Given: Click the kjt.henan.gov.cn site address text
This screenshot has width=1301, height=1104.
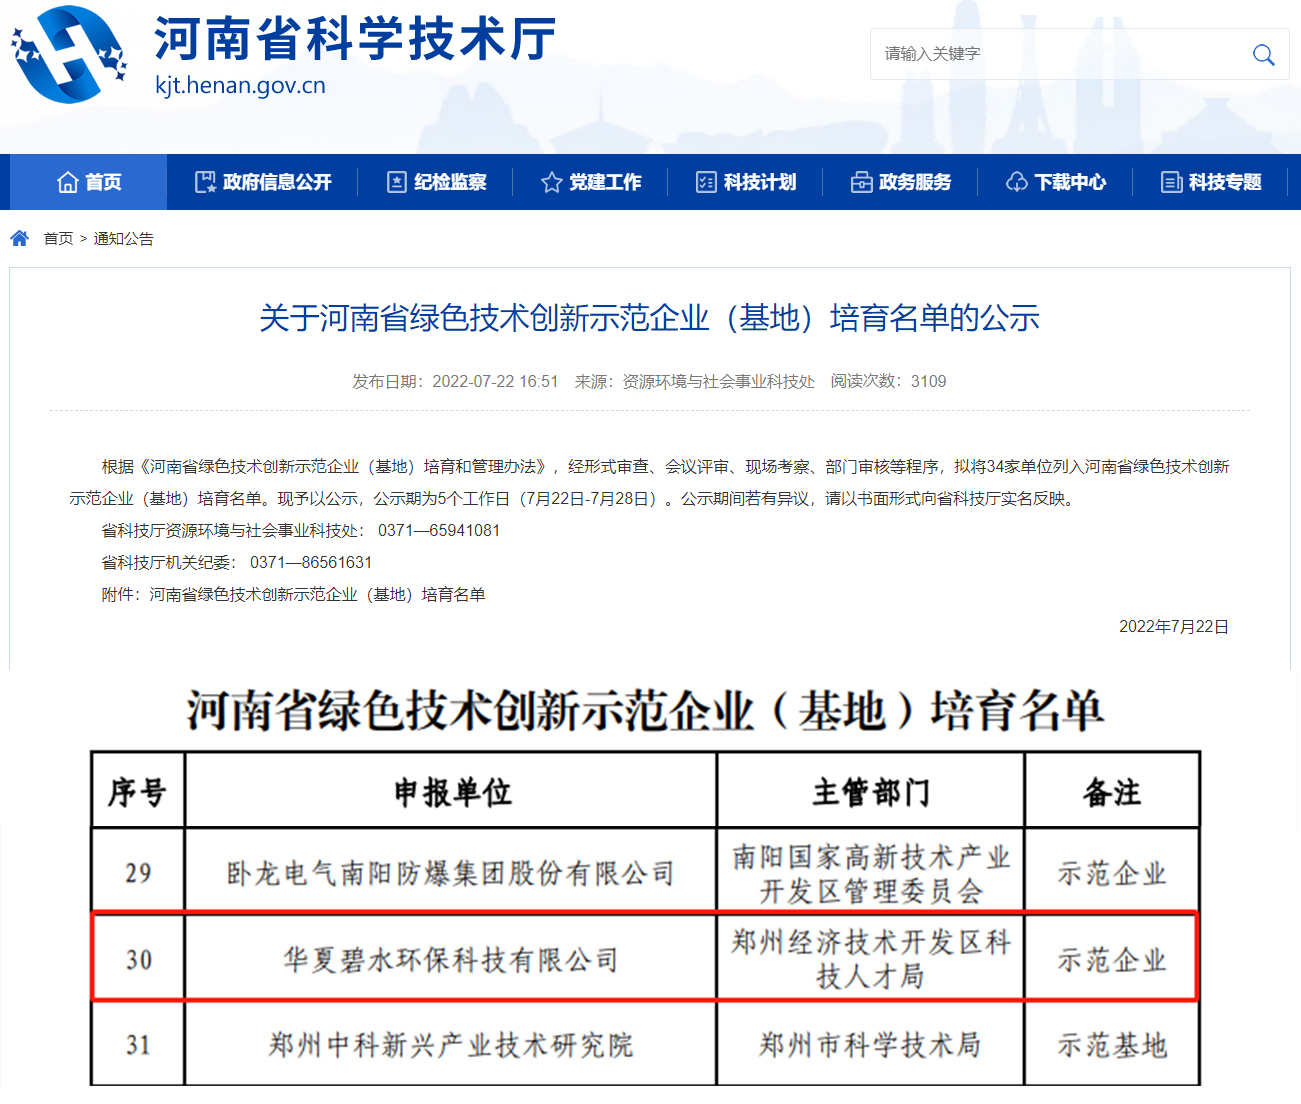Looking at the screenshot, I should [x=240, y=85].
